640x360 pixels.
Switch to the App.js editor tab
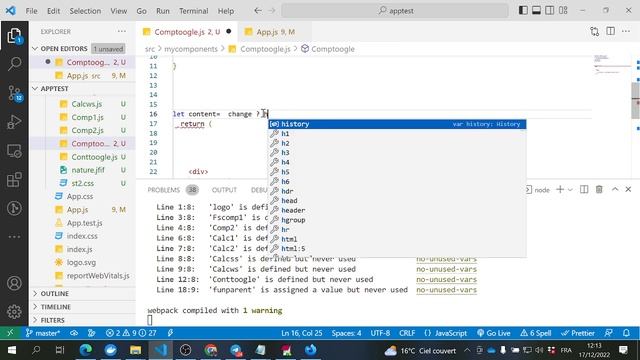pos(275,31)
